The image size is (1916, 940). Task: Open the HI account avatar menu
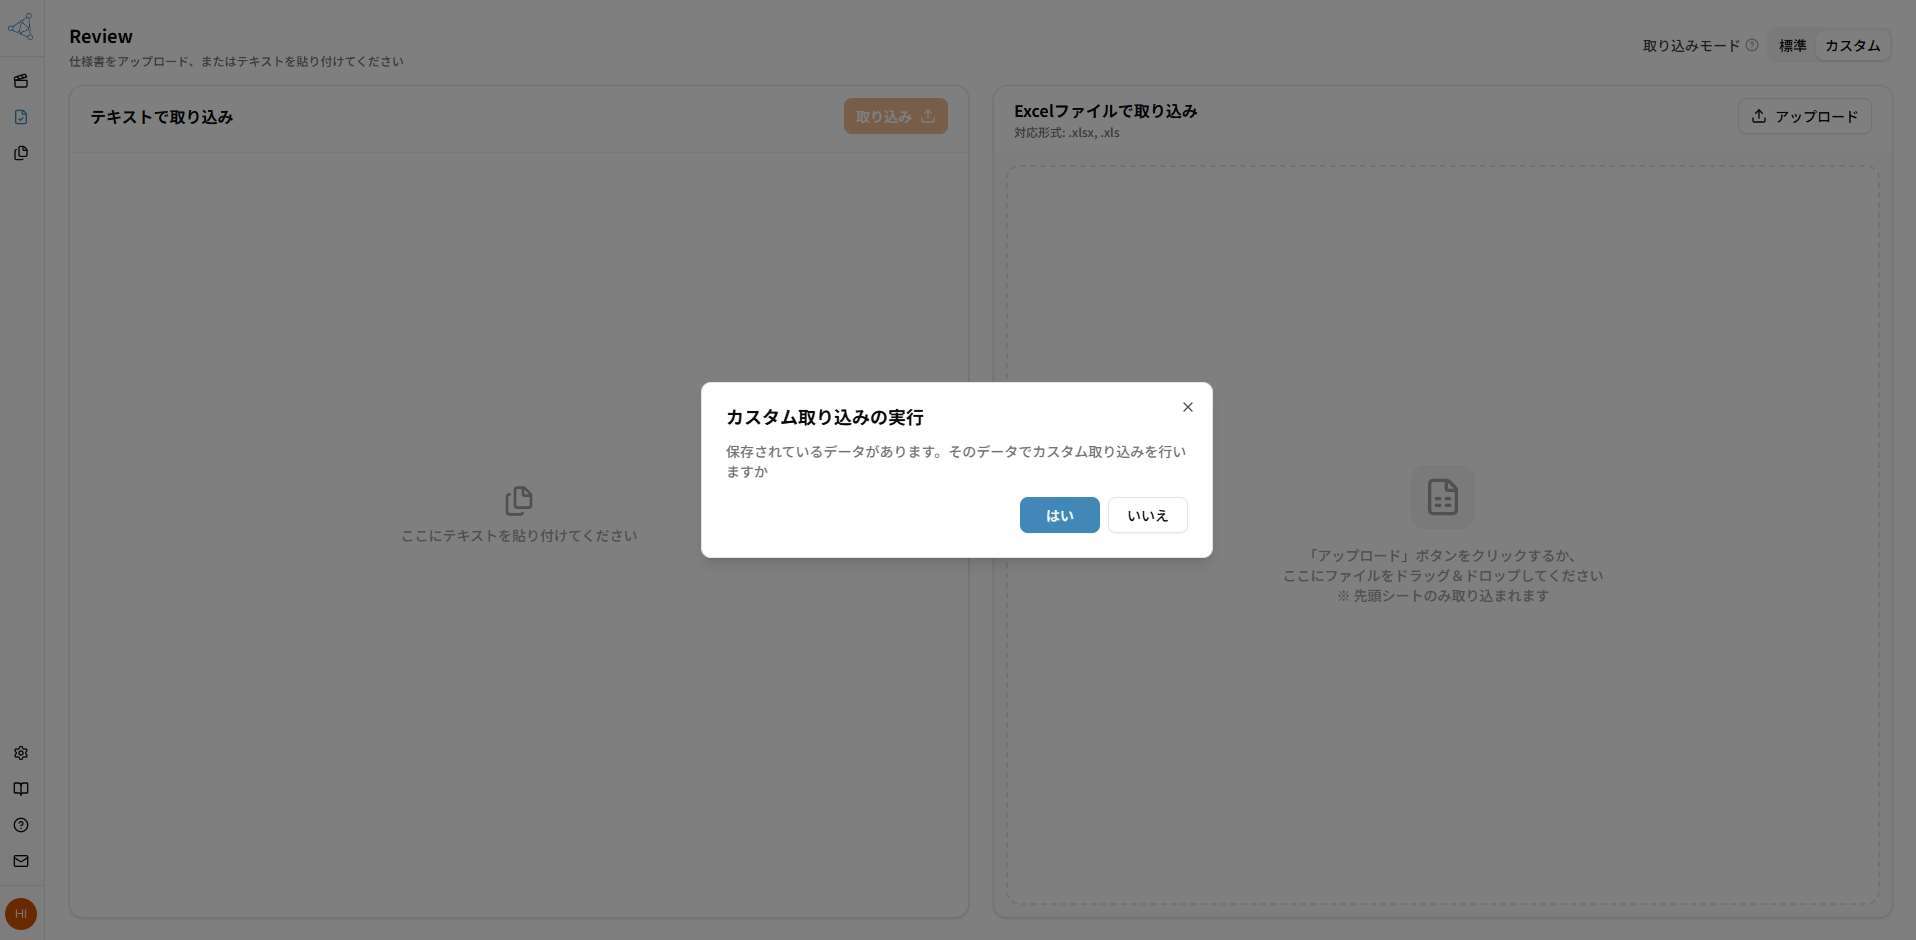pos(21,913)
